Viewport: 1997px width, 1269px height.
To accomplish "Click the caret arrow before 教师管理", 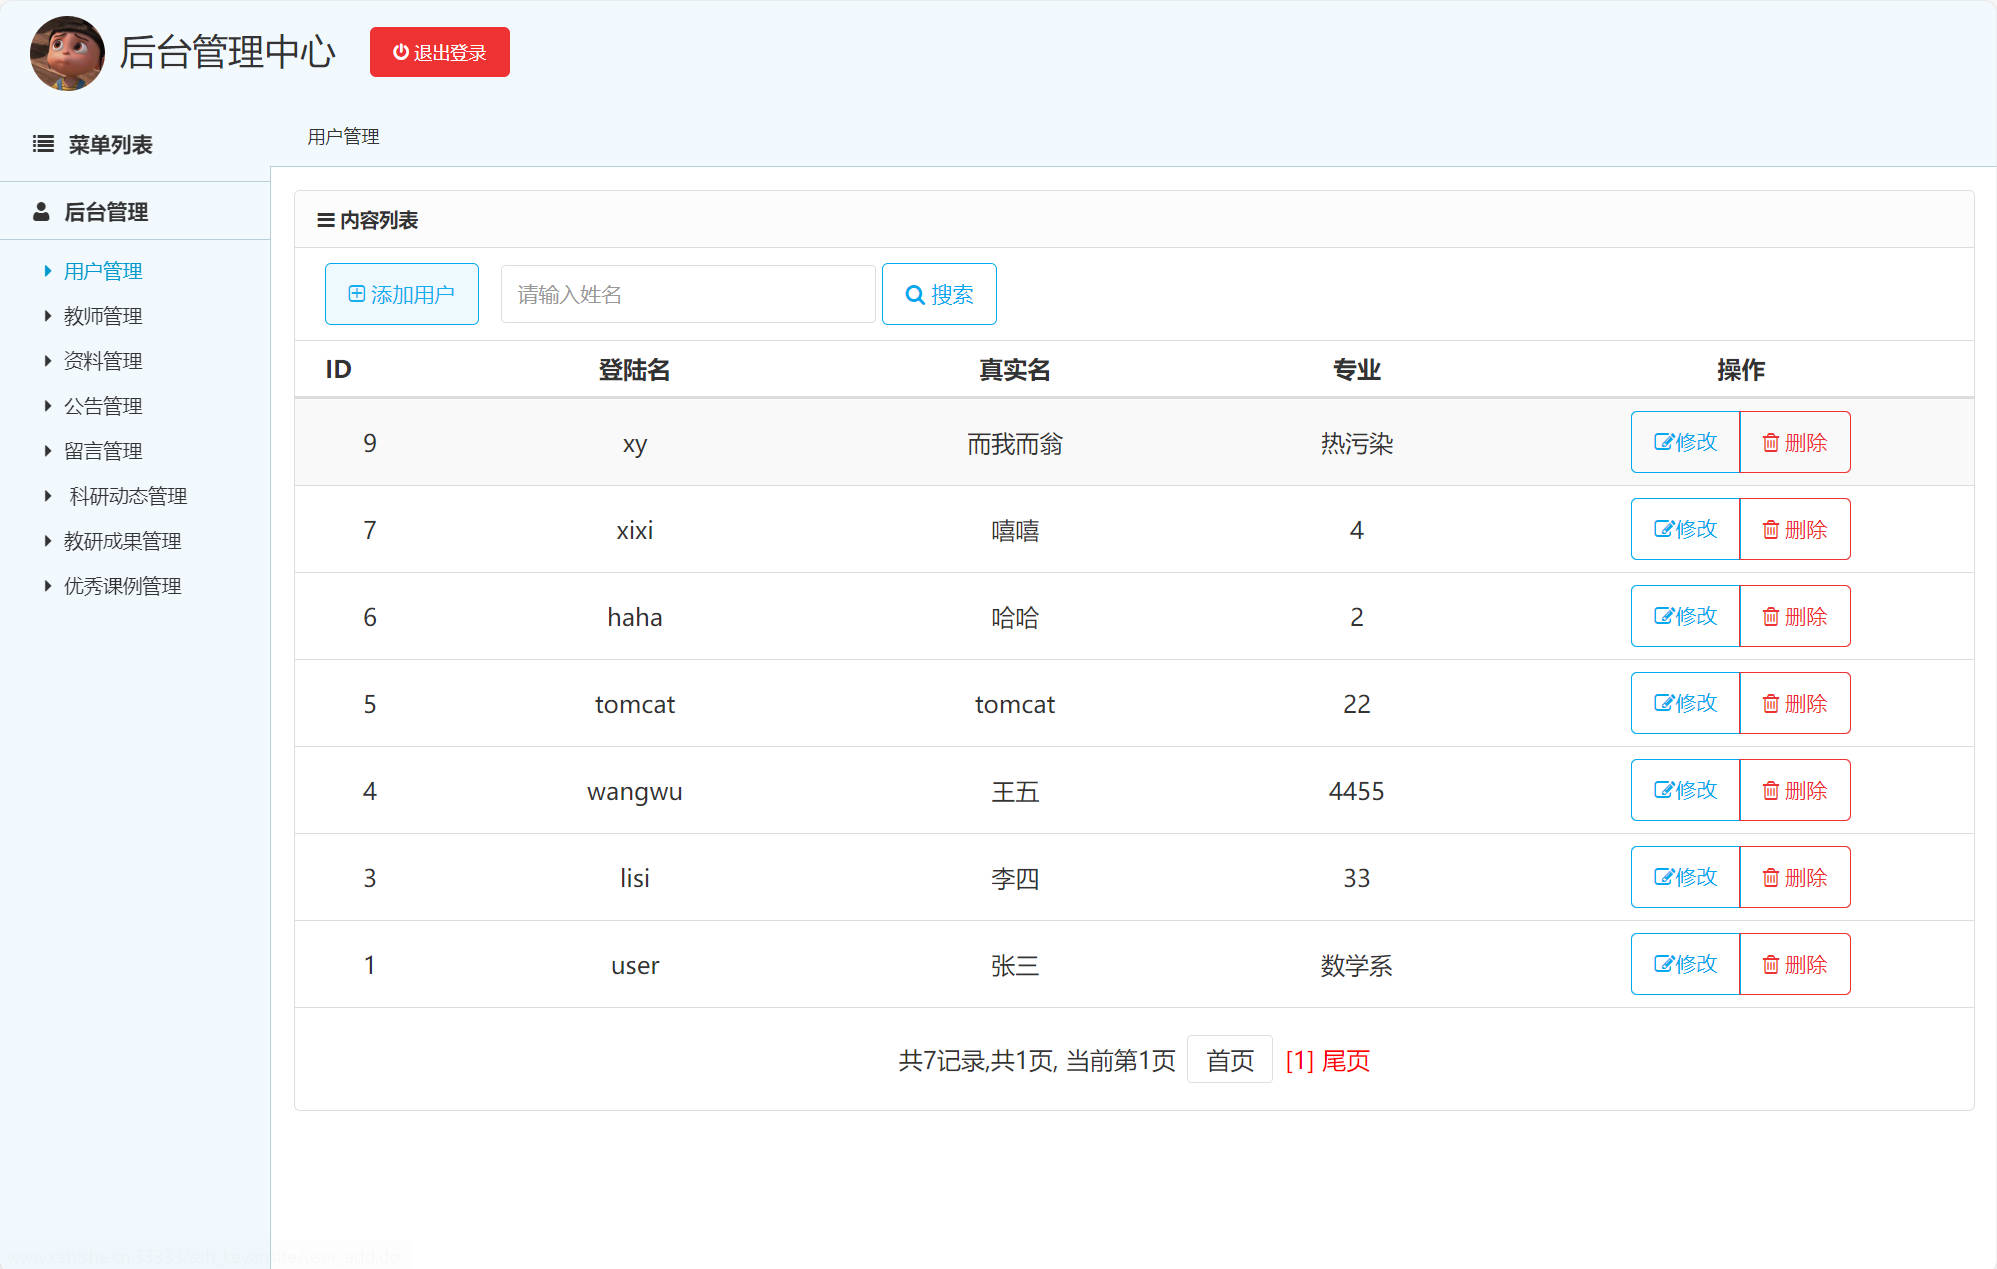I will [x=47, y=316].
